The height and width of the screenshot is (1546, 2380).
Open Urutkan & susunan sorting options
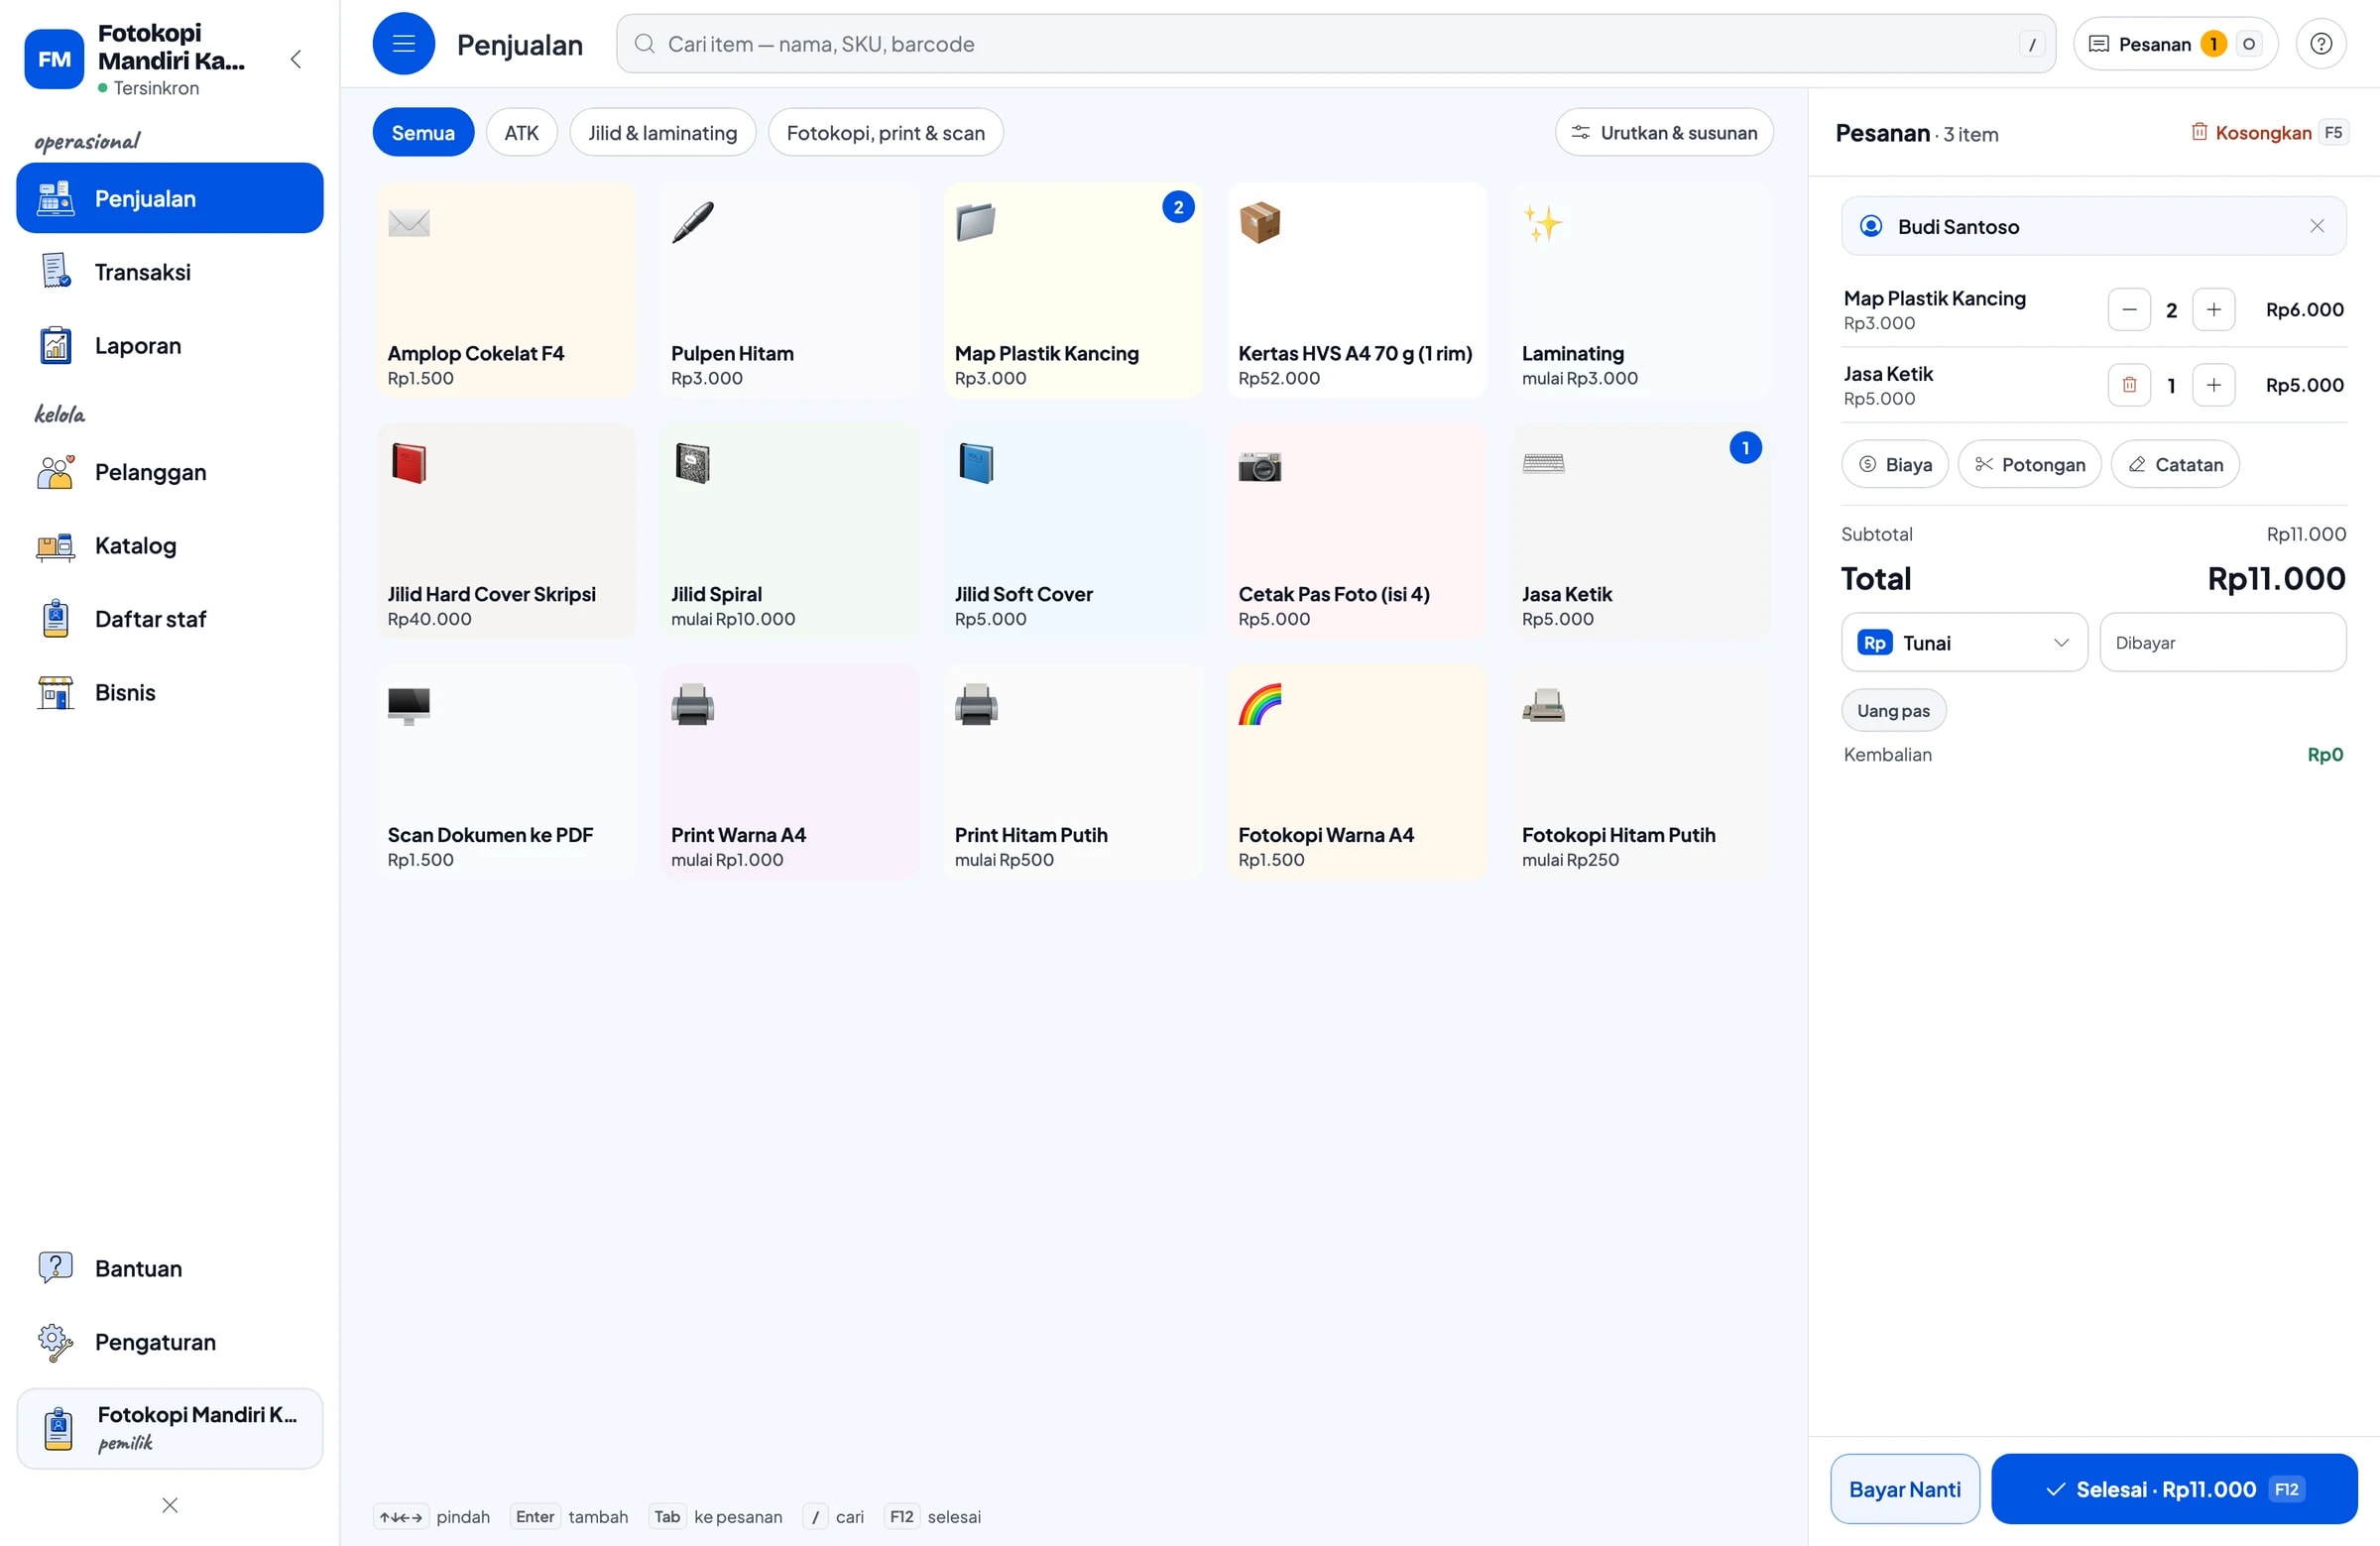(1664, 133)
